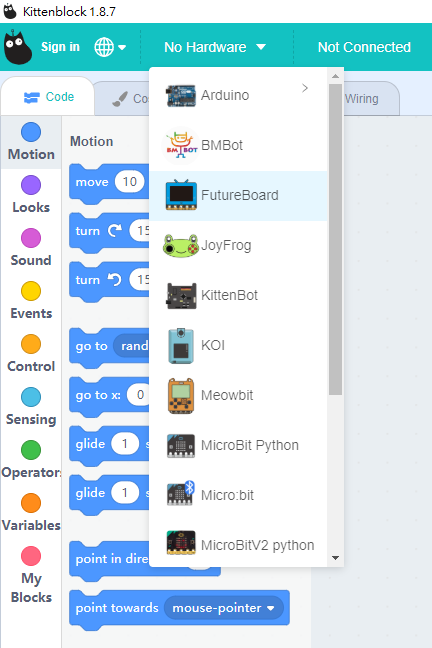The width and height of the screenshot is (432, 648).
Task: Open the Events yellow category circle
Action: click(x=31, y=291)
